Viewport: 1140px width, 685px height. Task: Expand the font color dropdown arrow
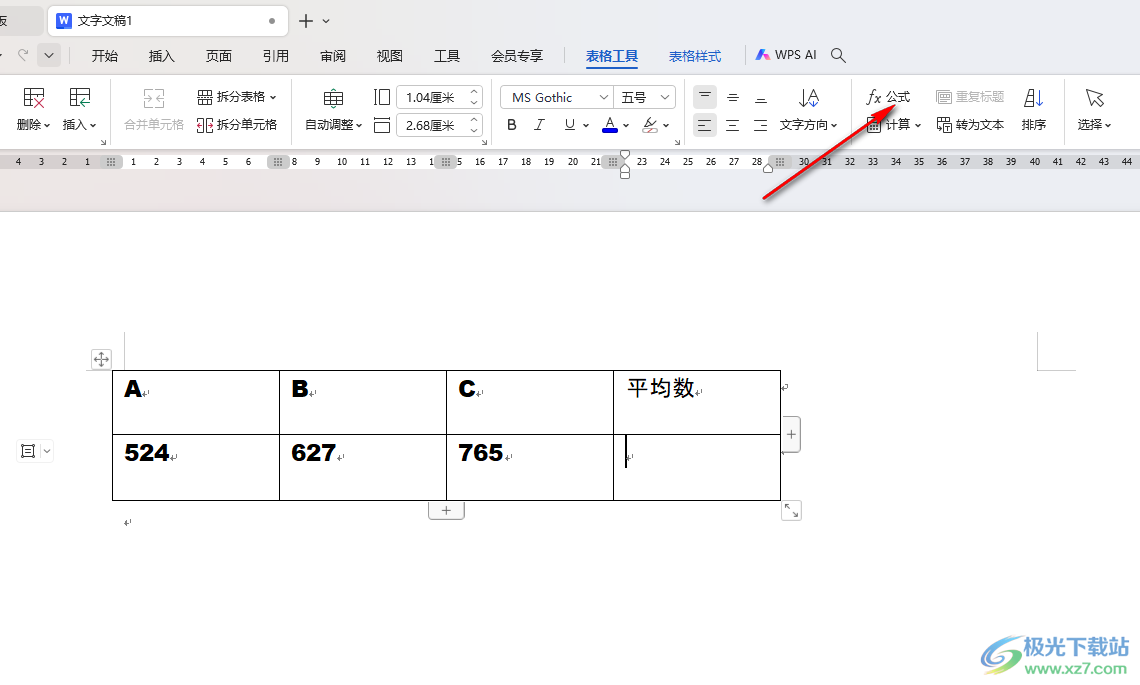(x=626, y=126)
